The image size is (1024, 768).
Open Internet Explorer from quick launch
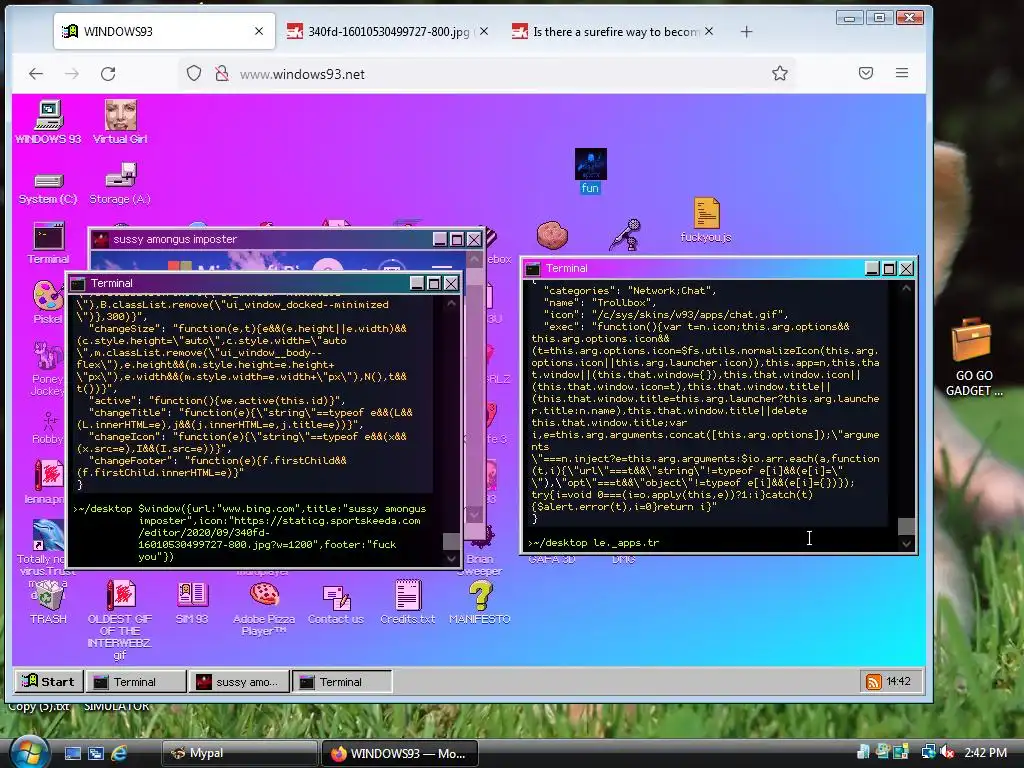click(x=119, y=753)
